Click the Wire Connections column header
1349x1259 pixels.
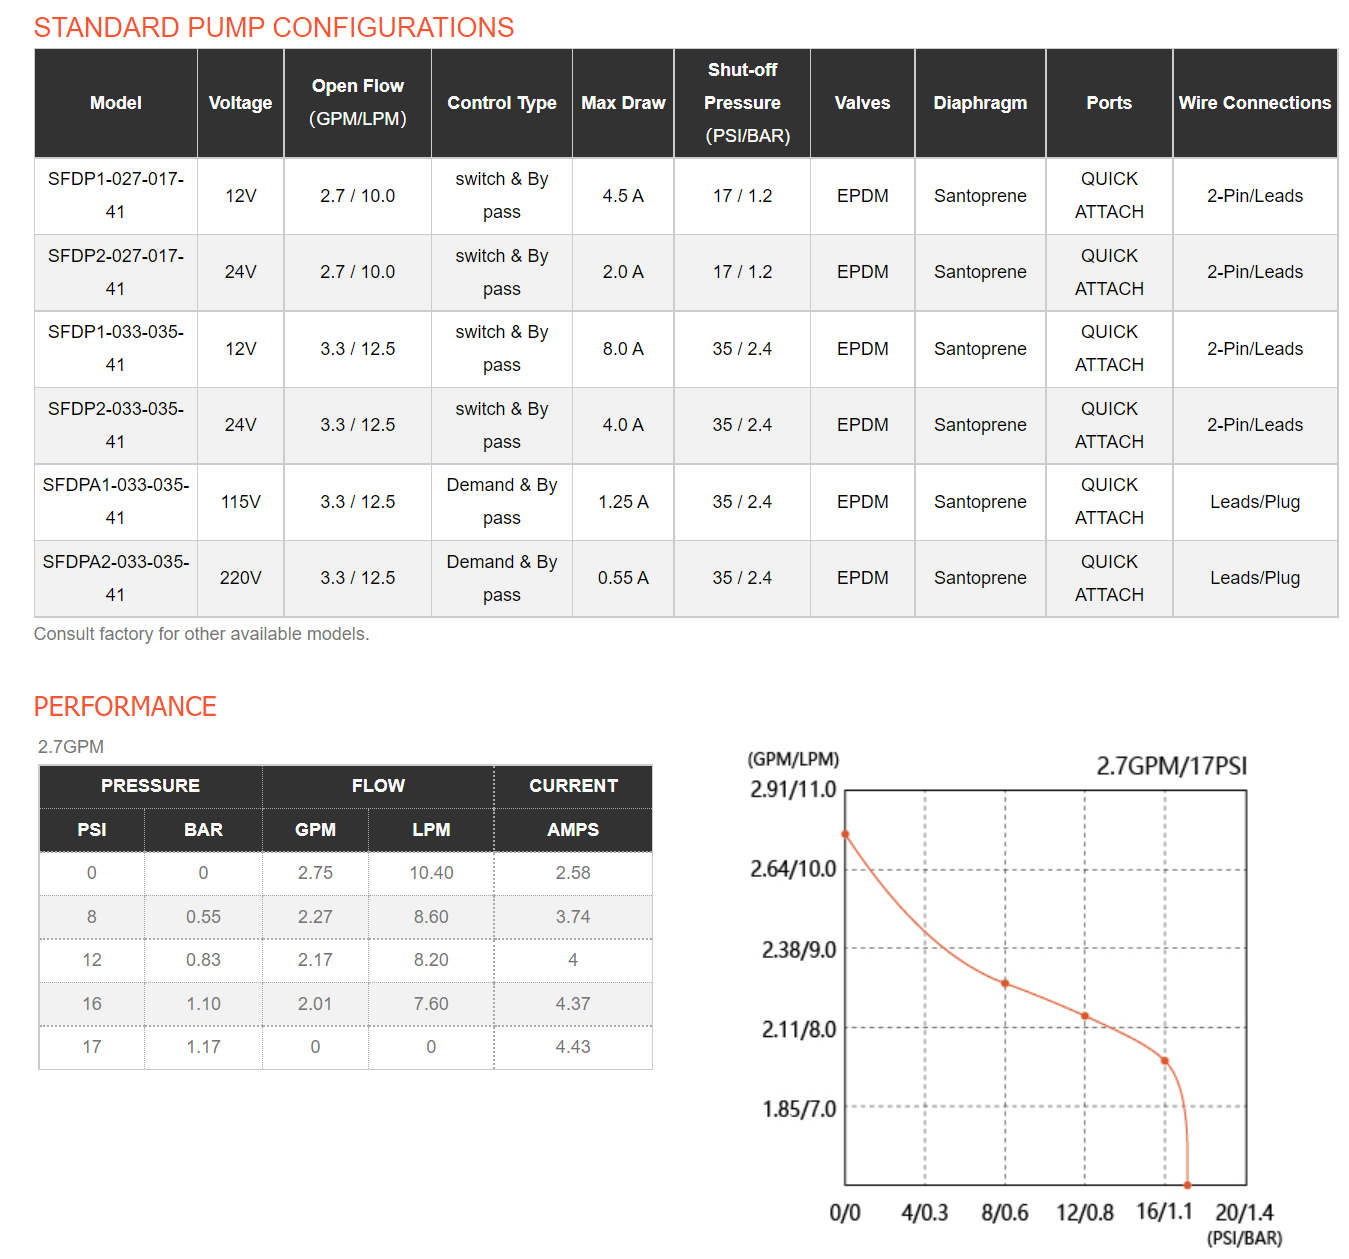click(1255, 103)
